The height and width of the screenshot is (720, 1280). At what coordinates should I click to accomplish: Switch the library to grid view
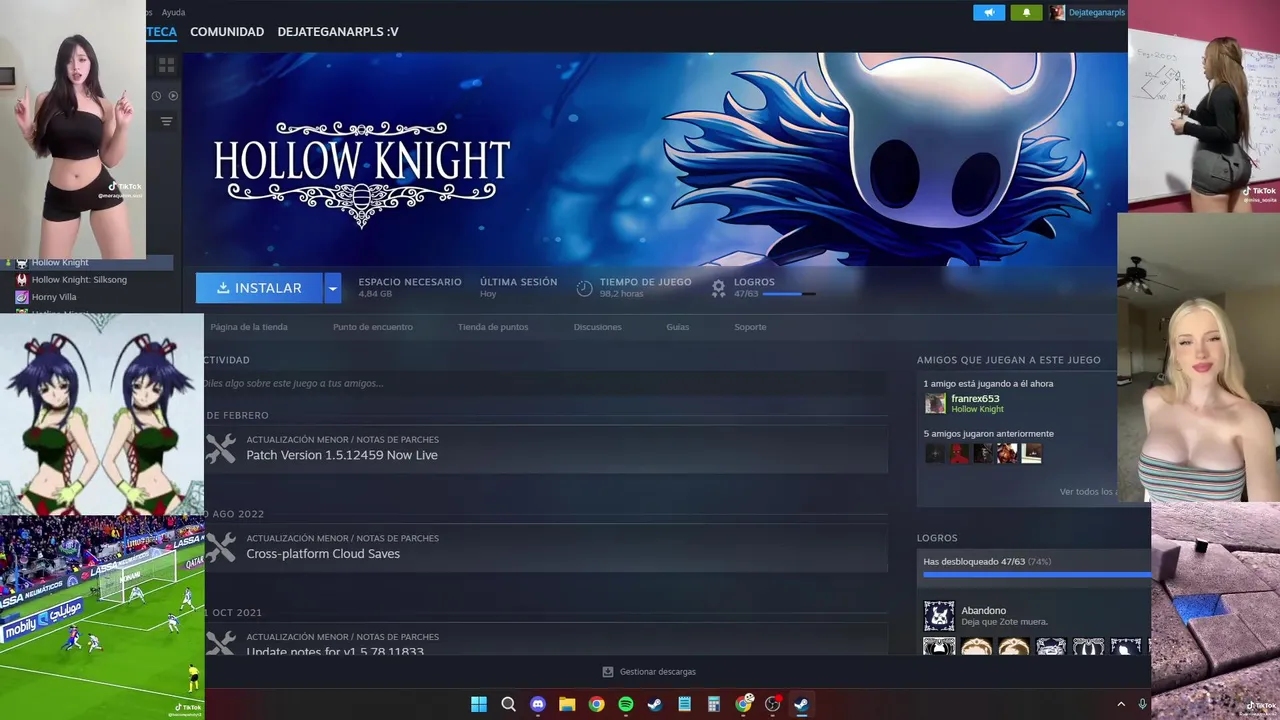point(166,65)
